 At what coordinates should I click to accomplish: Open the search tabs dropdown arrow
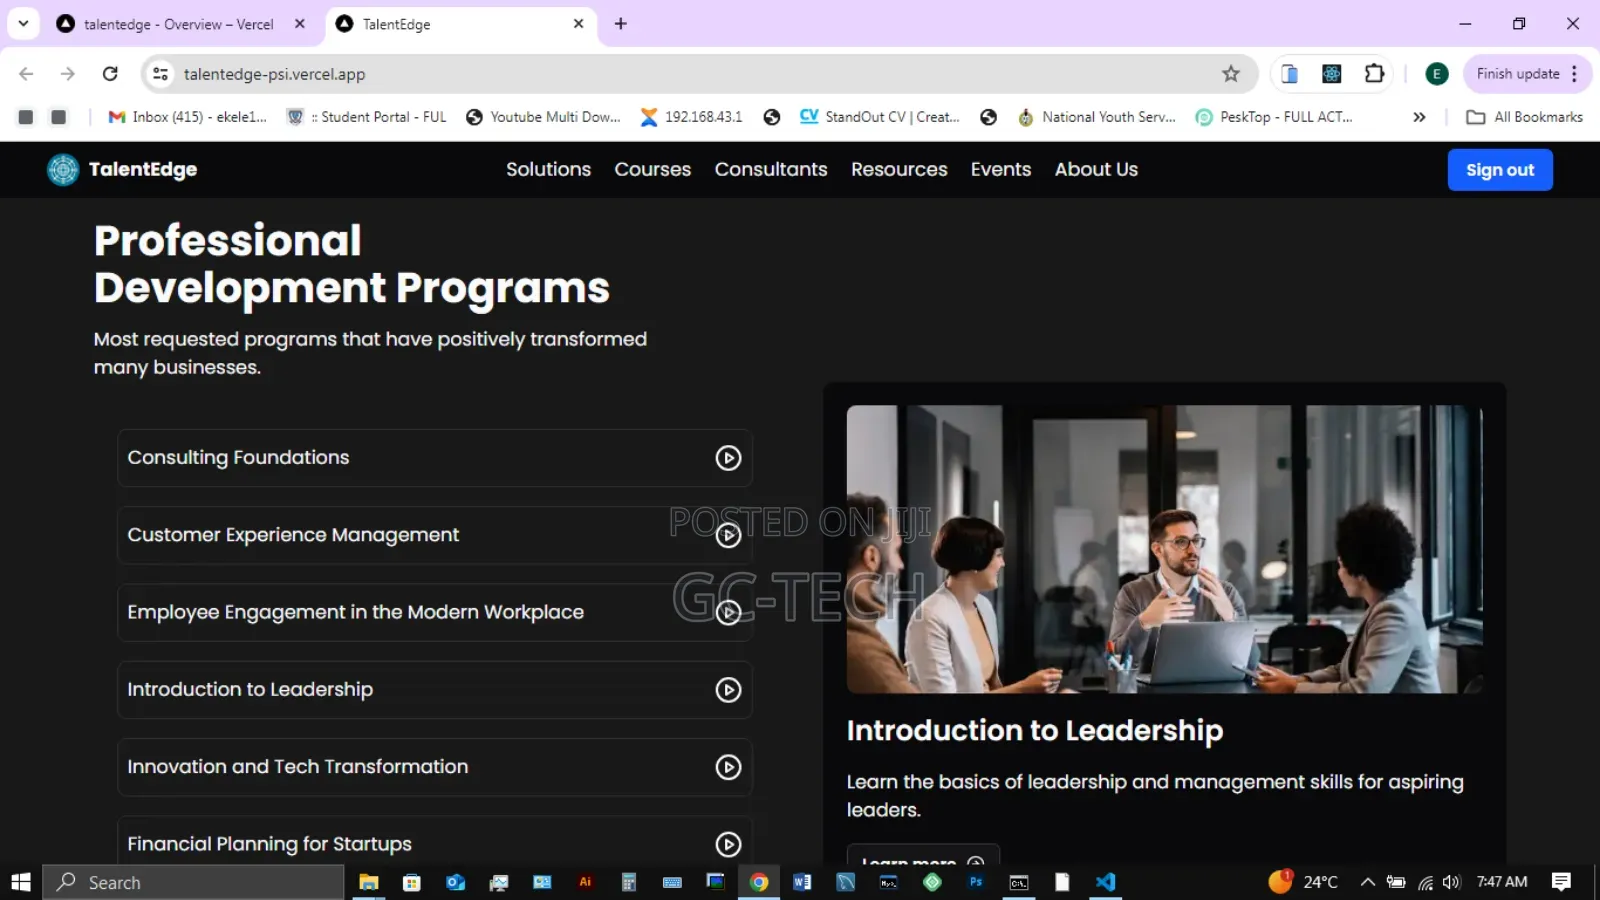[x=23, y=24]
